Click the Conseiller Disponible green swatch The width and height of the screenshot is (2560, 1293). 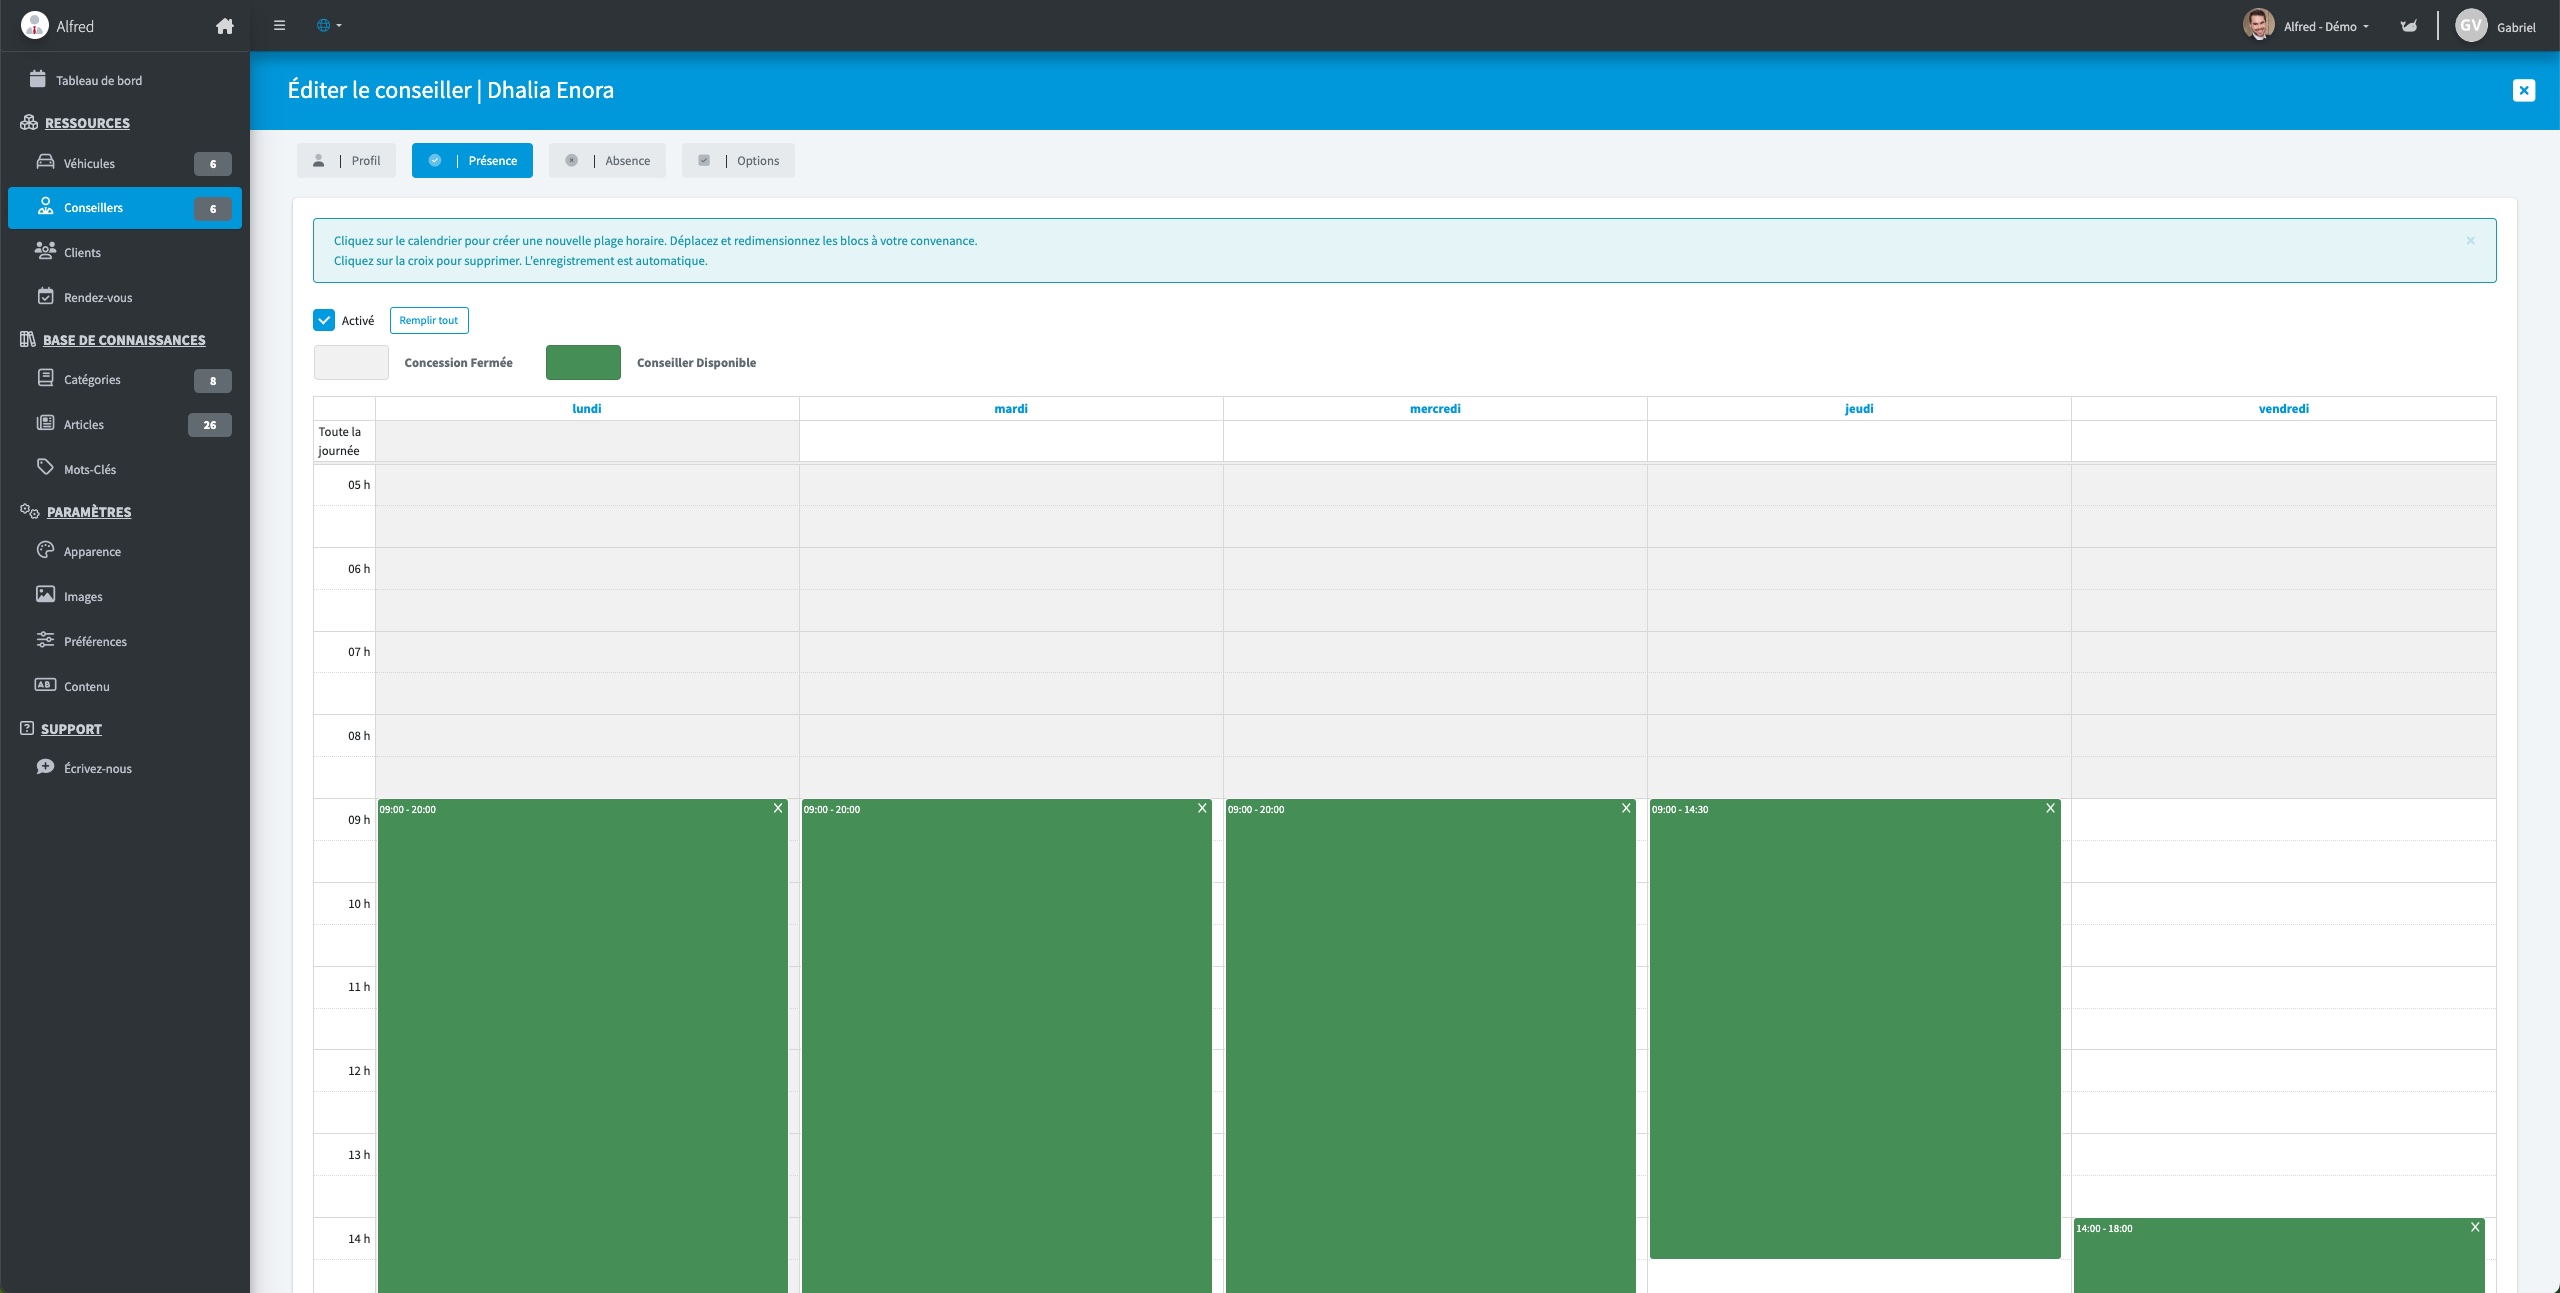coord(583,362)
